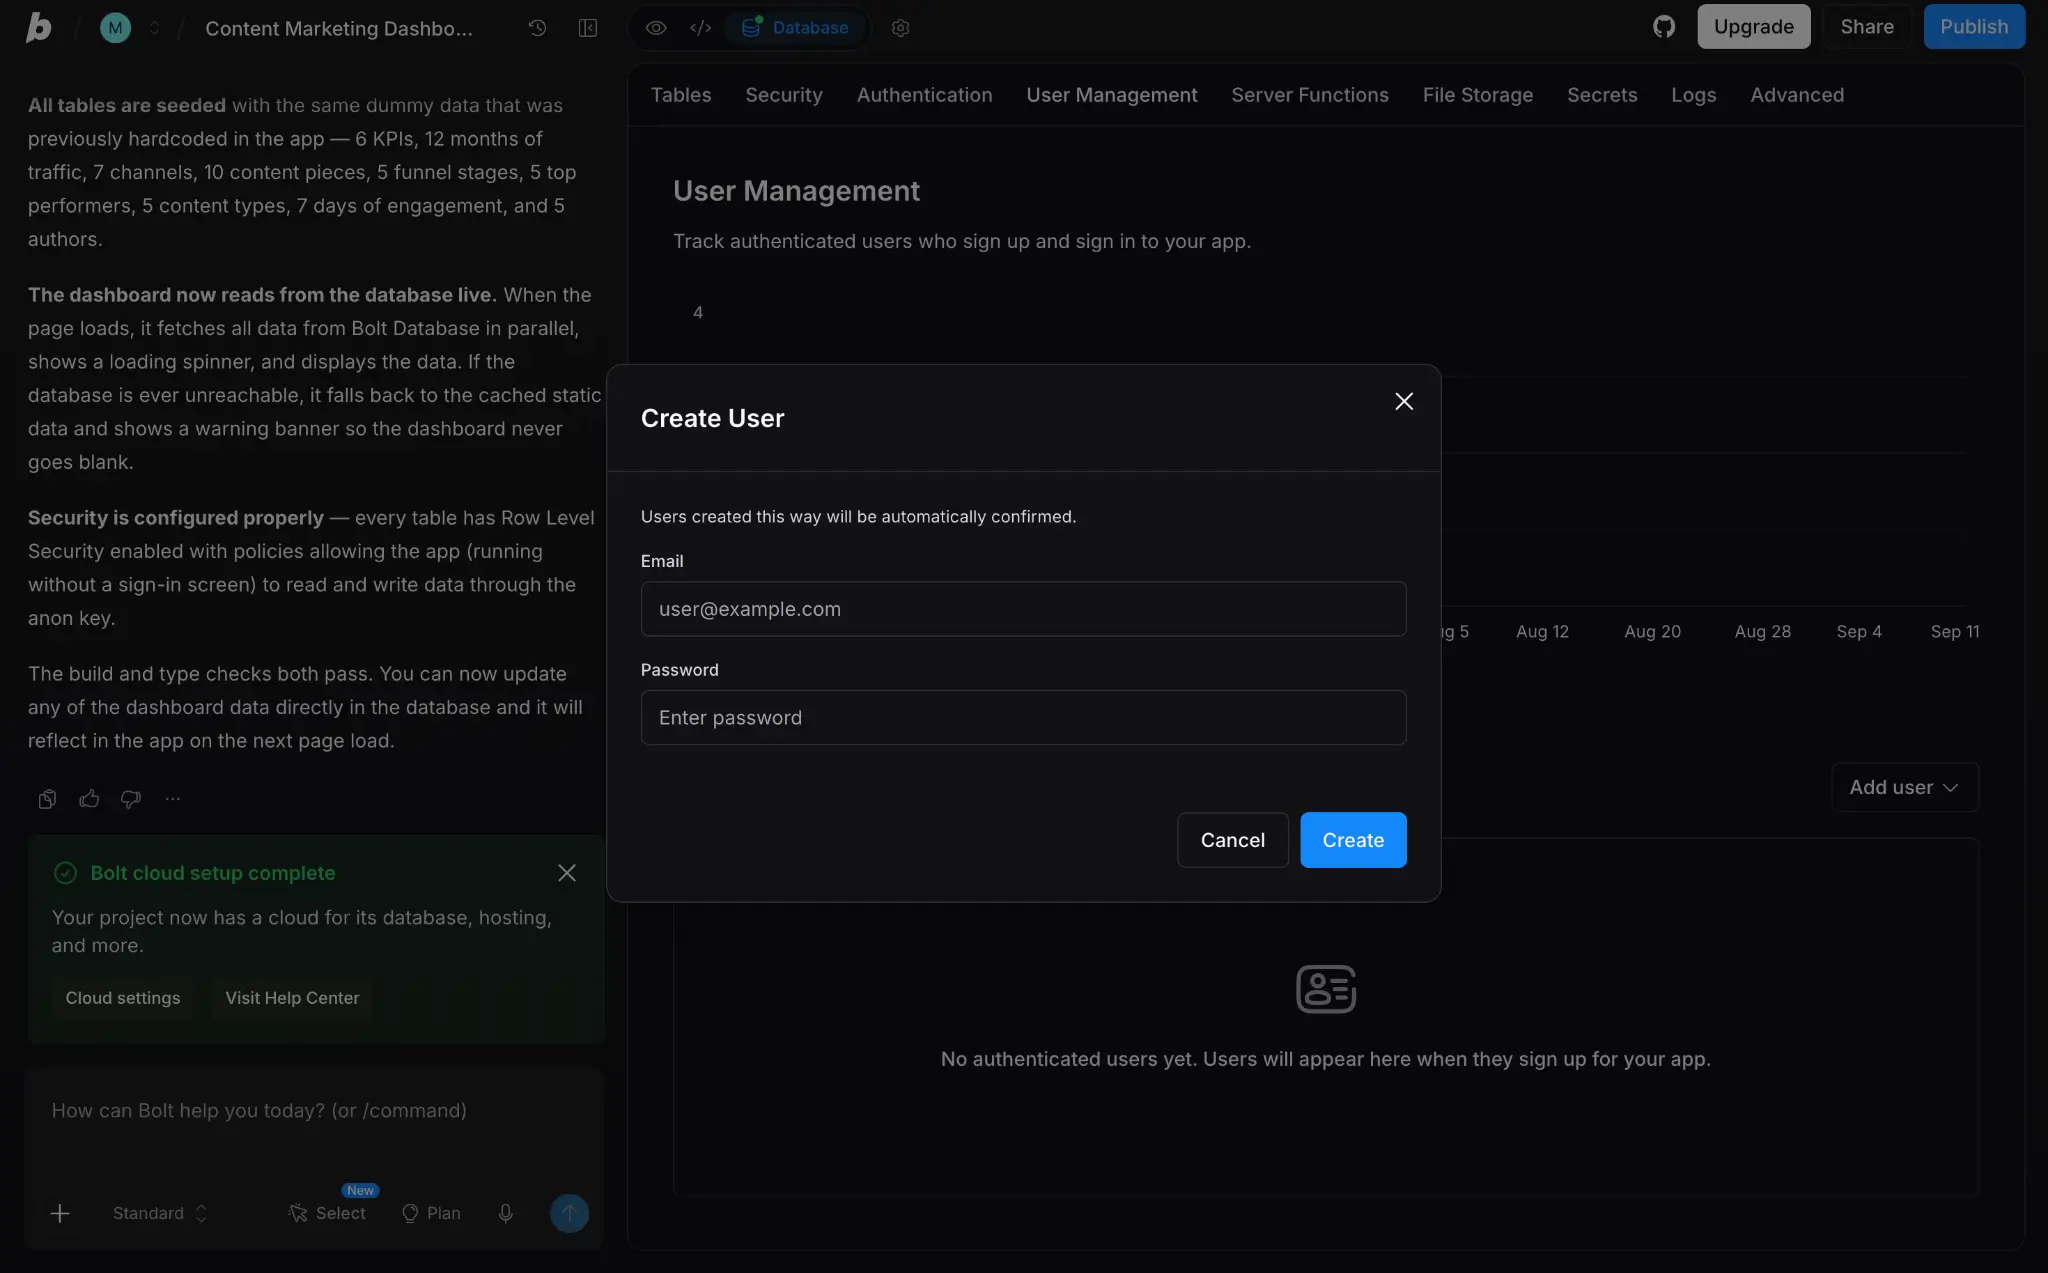
Task: Toggle the Select element tool
Action: tap(327, 1213)
